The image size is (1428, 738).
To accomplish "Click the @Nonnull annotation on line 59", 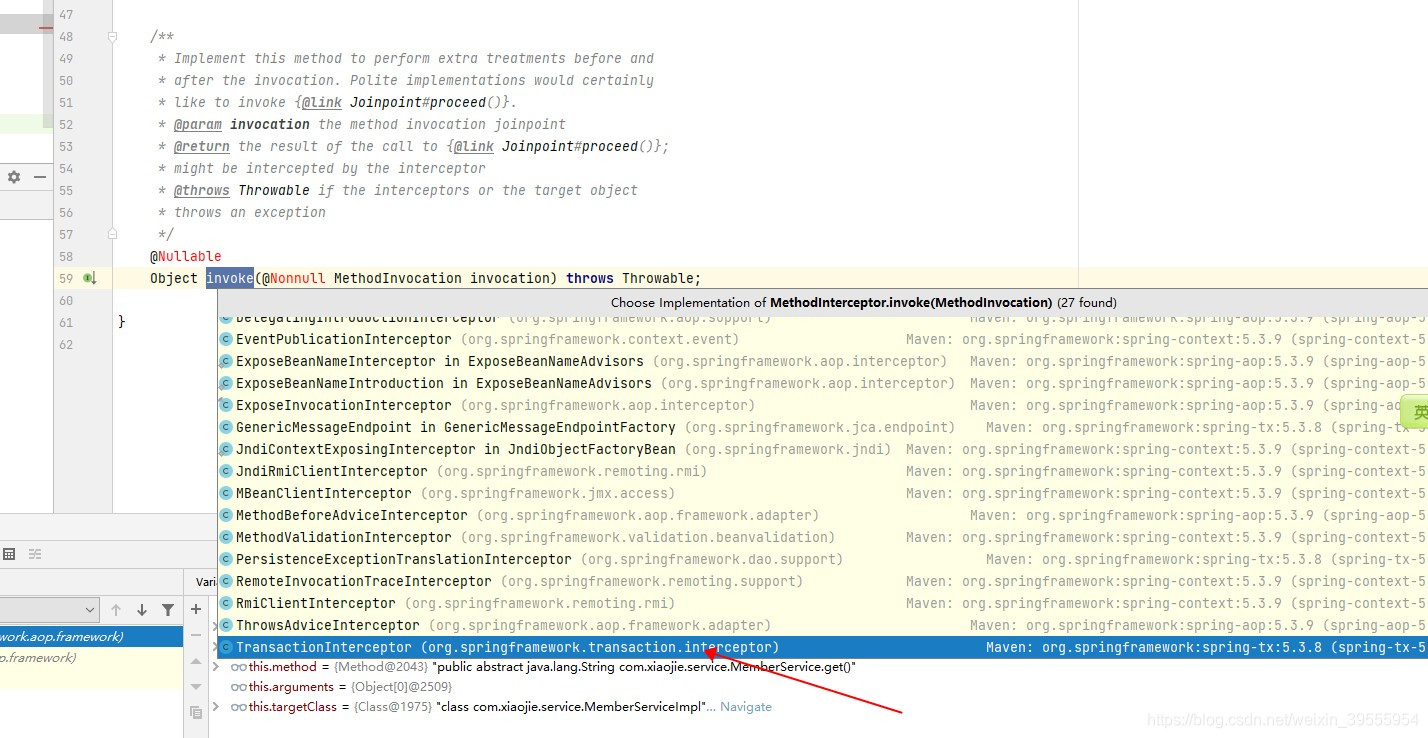I will point(294,278).
